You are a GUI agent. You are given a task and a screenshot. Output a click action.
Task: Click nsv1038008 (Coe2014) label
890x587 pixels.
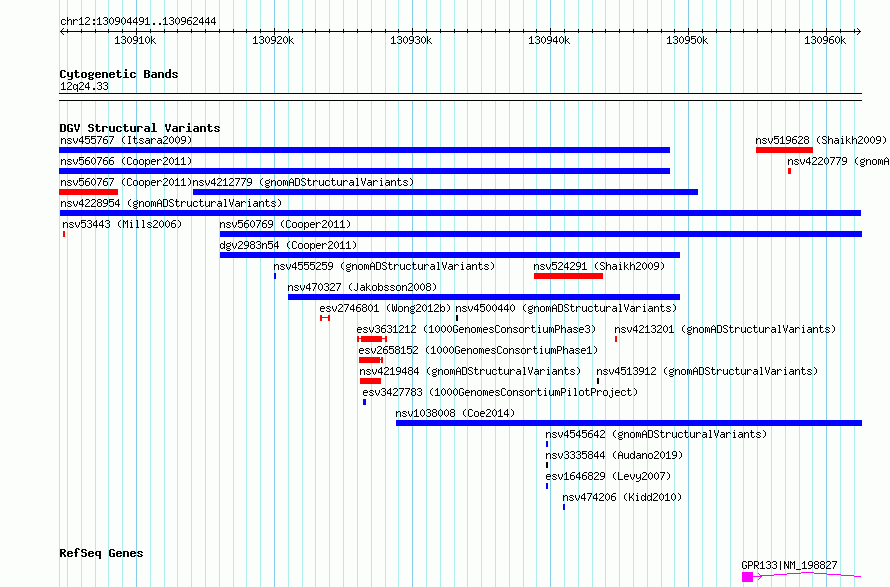[x=455, y=413]
